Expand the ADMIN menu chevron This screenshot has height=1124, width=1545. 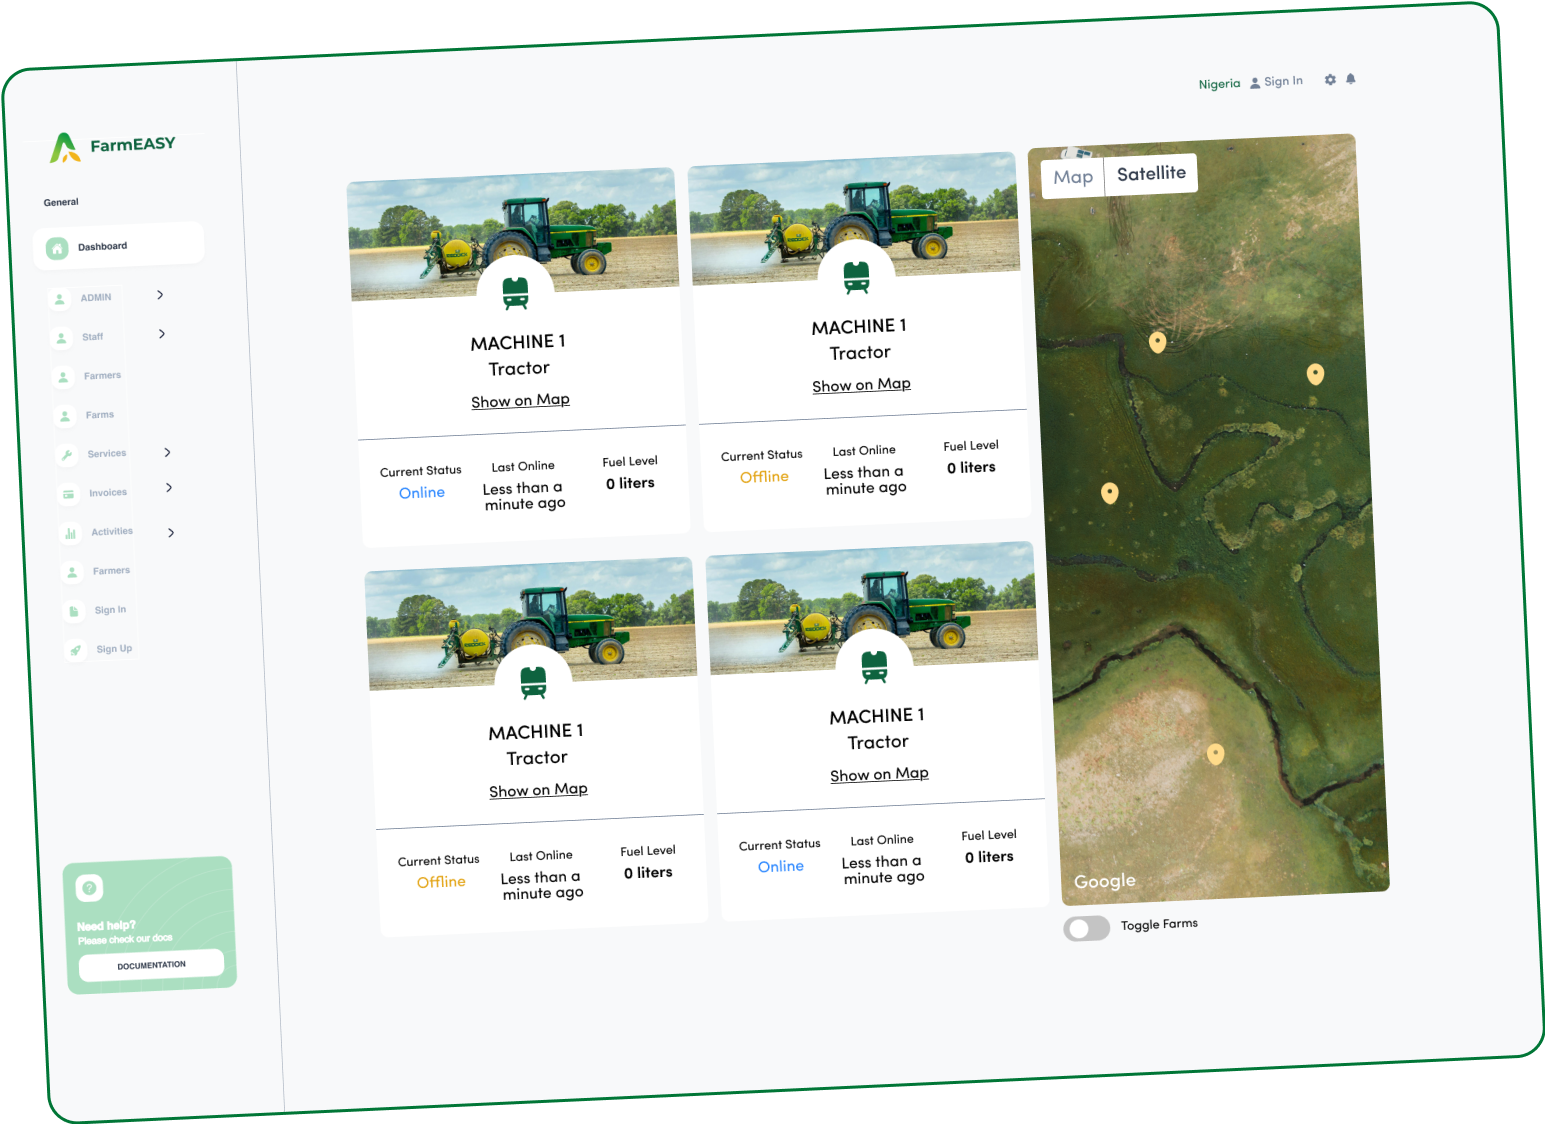pyautogui.click(x=160, y=295)
